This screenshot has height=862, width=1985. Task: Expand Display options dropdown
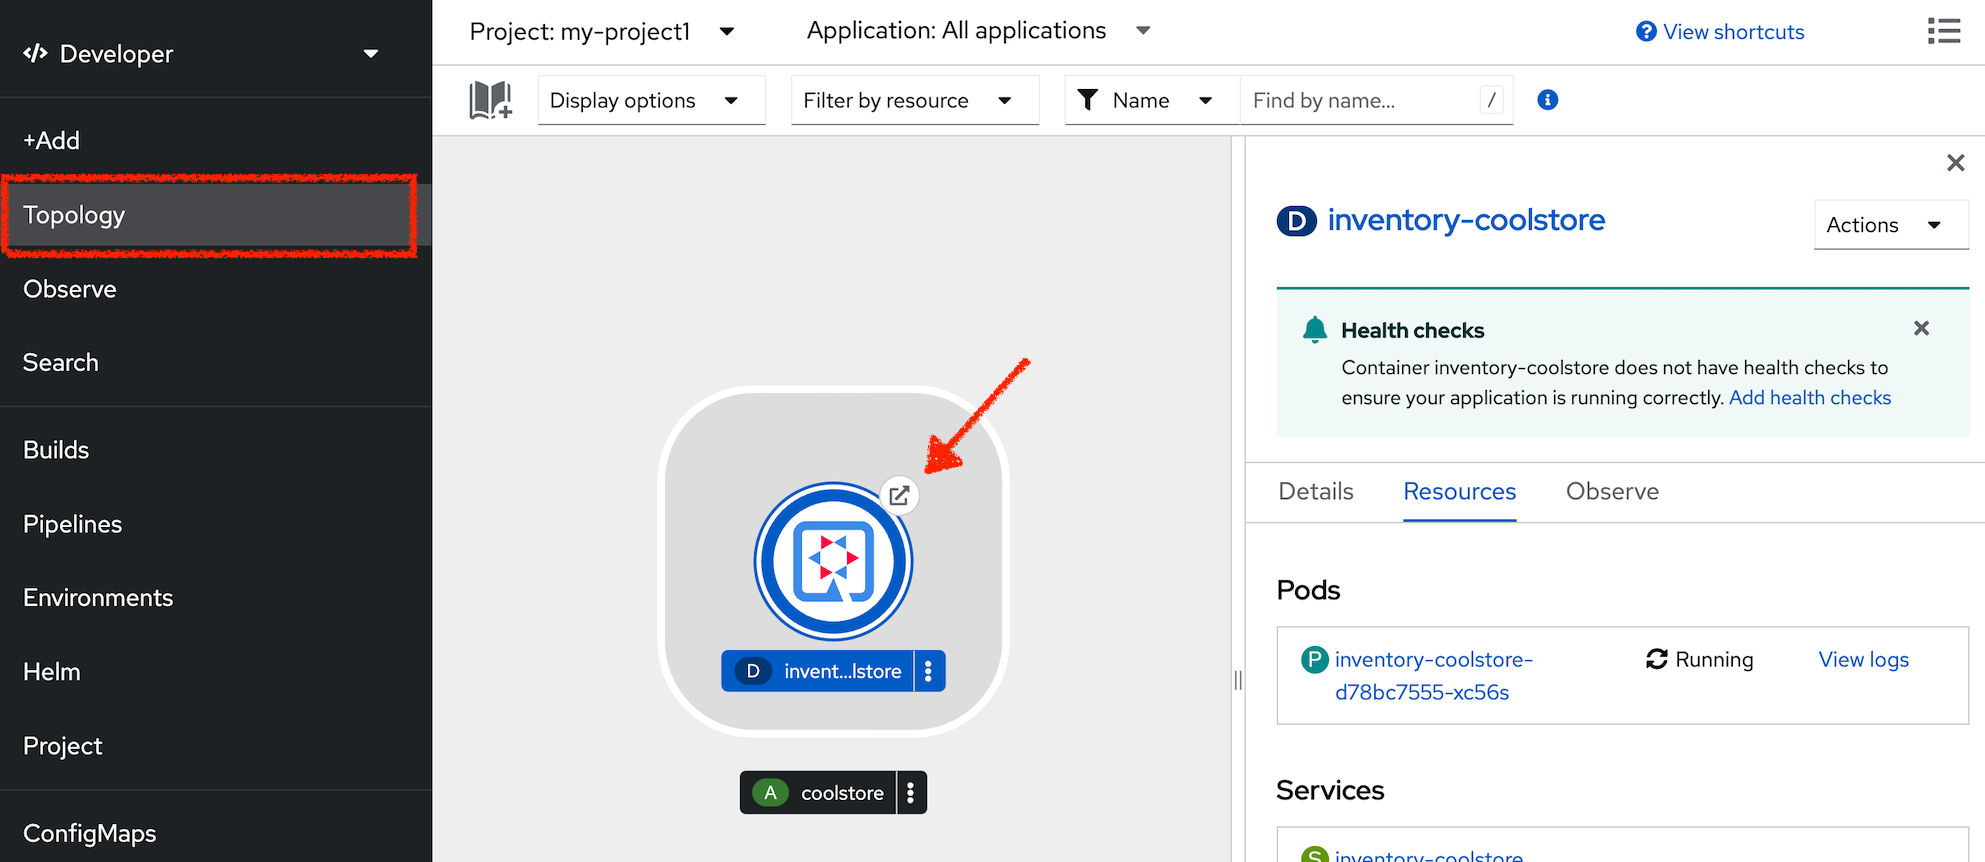(x=652, y=100)
